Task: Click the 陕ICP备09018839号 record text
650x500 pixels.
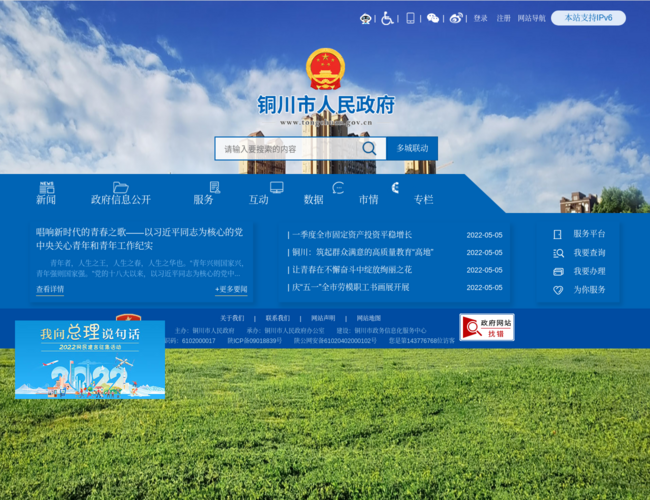Action: (255, 341)
